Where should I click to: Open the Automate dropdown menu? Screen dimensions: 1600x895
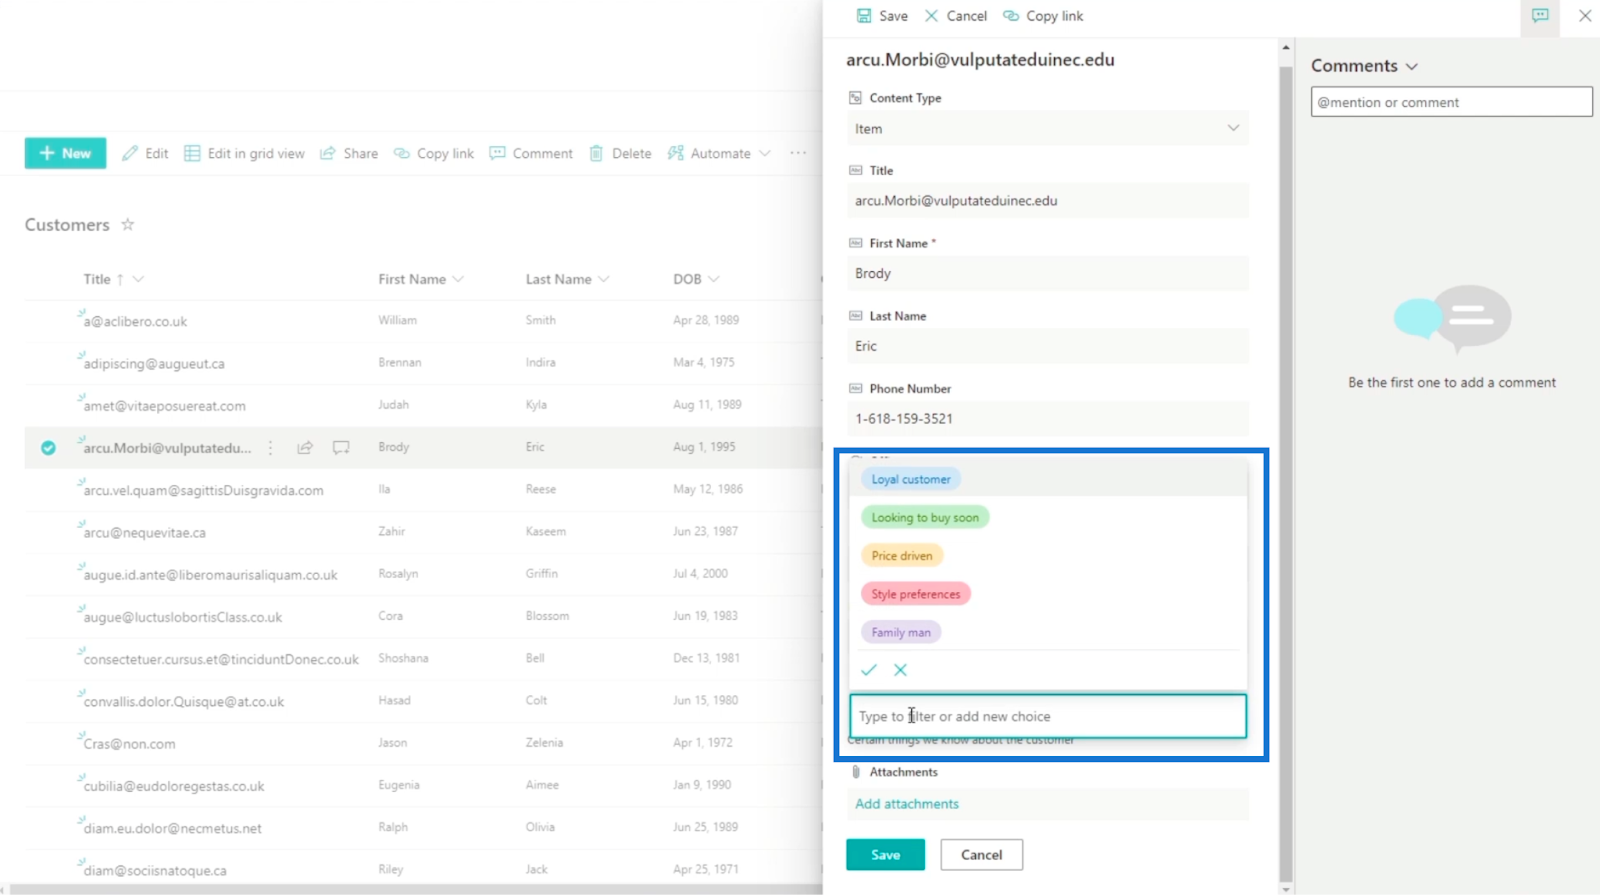point(719,153)
